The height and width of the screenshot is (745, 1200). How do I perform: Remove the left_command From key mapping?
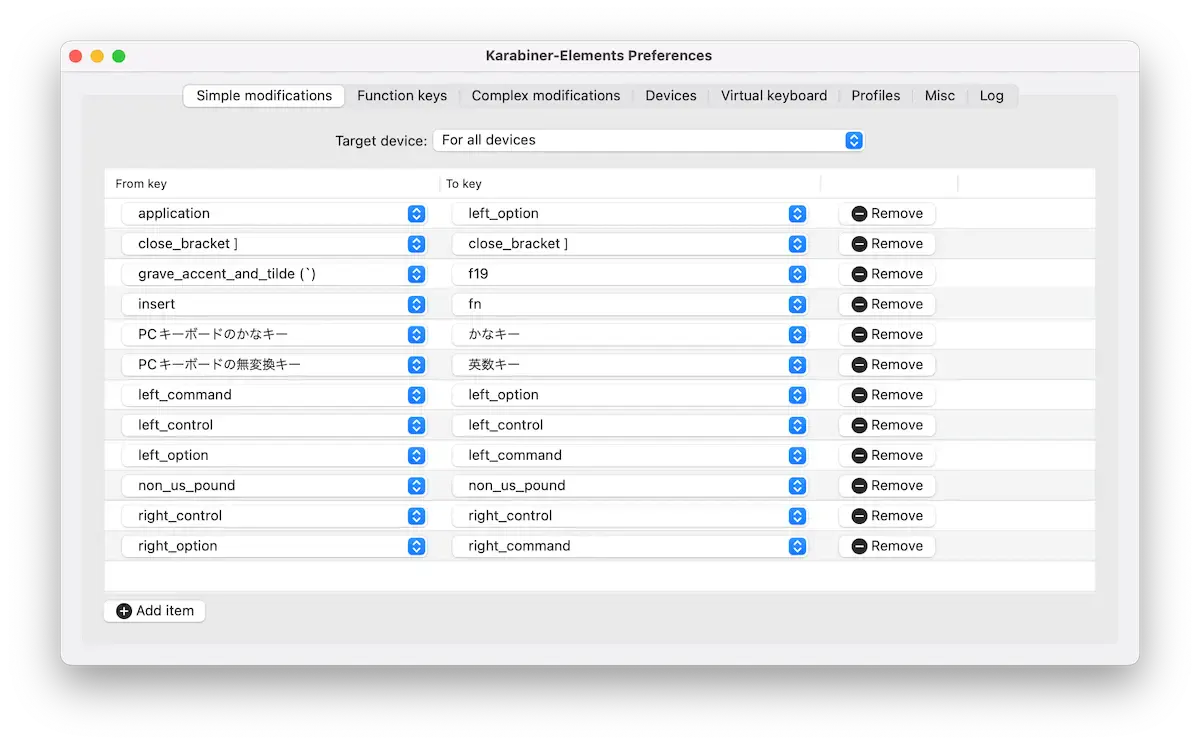tap(887, 395)
